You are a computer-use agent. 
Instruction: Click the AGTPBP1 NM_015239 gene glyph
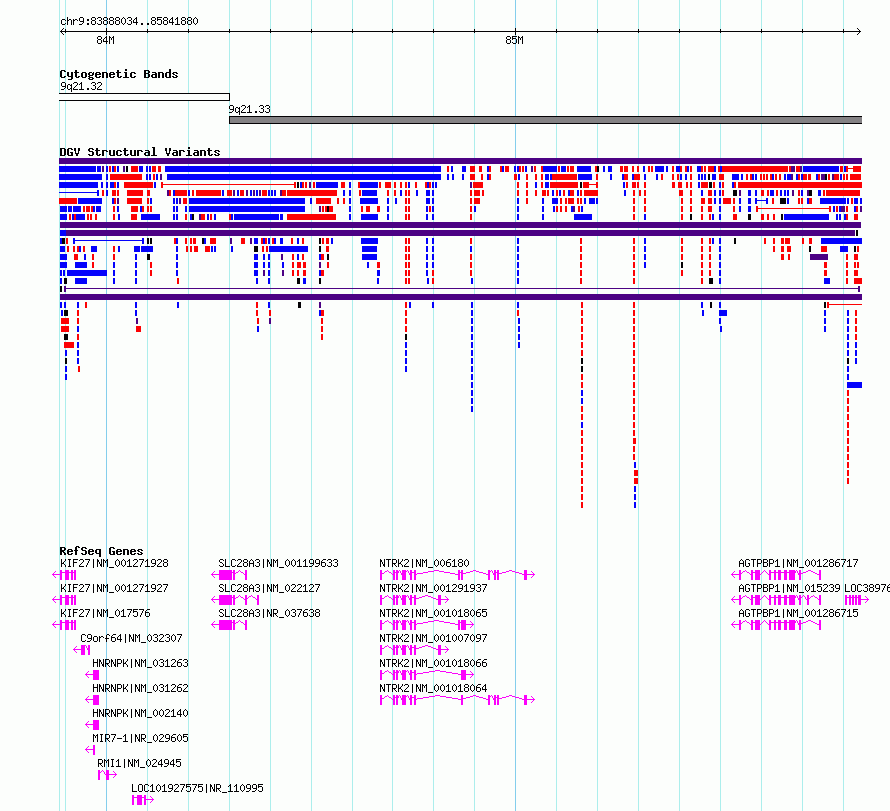coord(776,600)
